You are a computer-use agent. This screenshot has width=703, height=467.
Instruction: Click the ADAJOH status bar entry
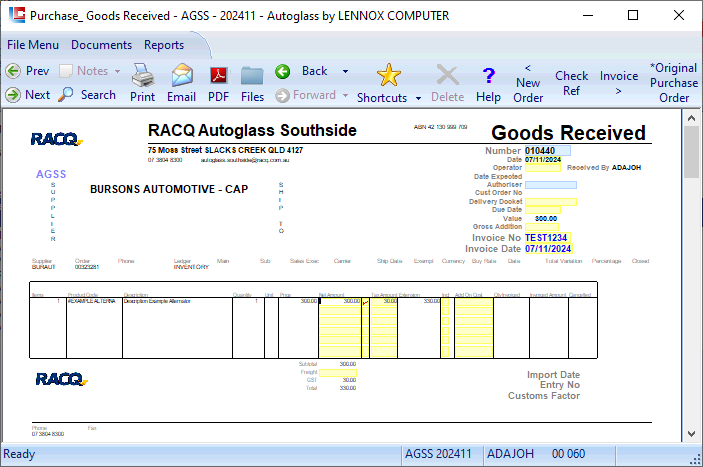[510, 454]
